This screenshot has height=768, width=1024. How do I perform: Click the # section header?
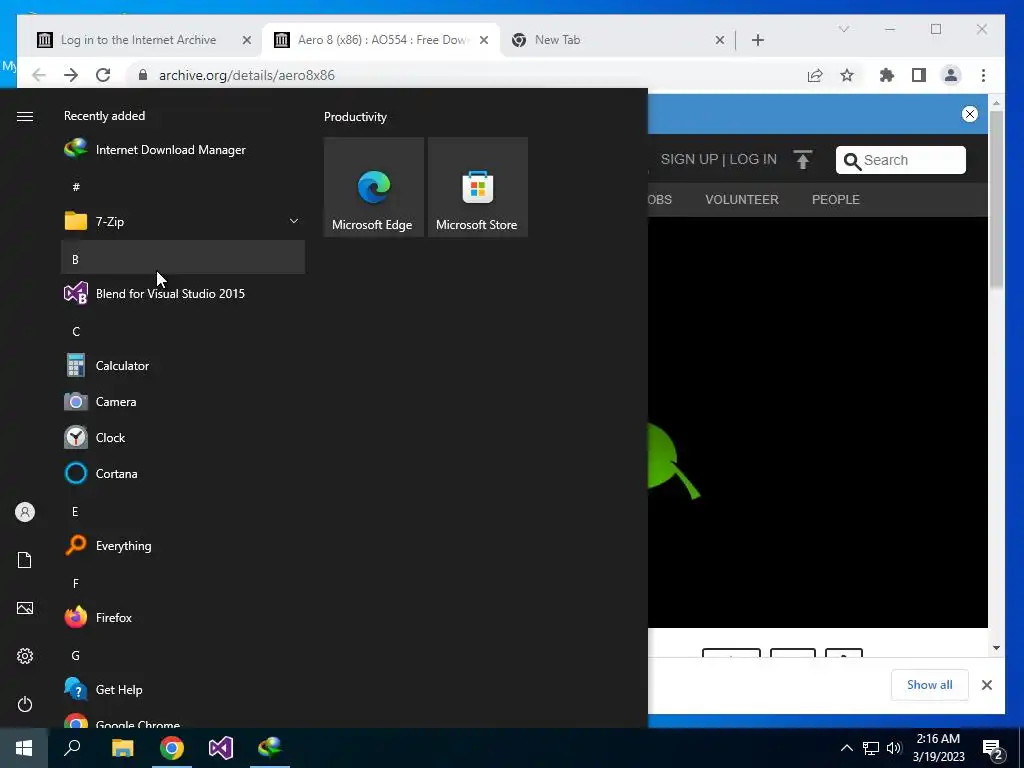(183, 187)
